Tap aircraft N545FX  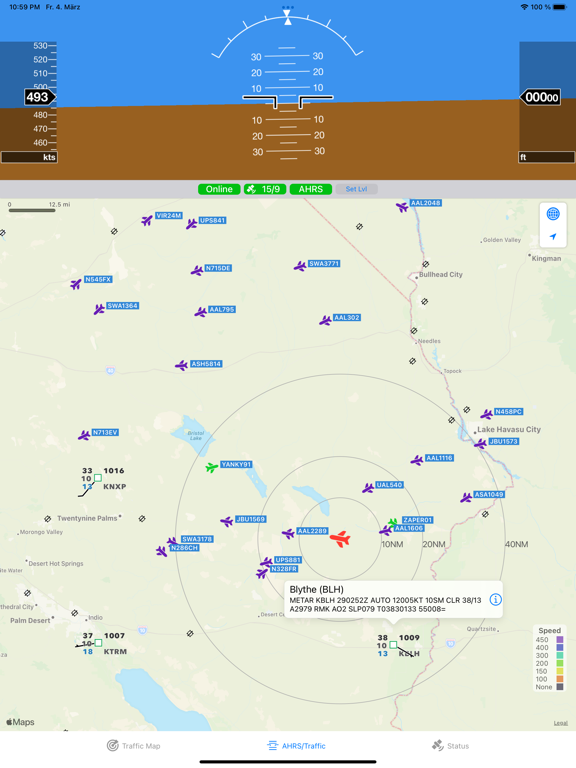tap(75, 284)
